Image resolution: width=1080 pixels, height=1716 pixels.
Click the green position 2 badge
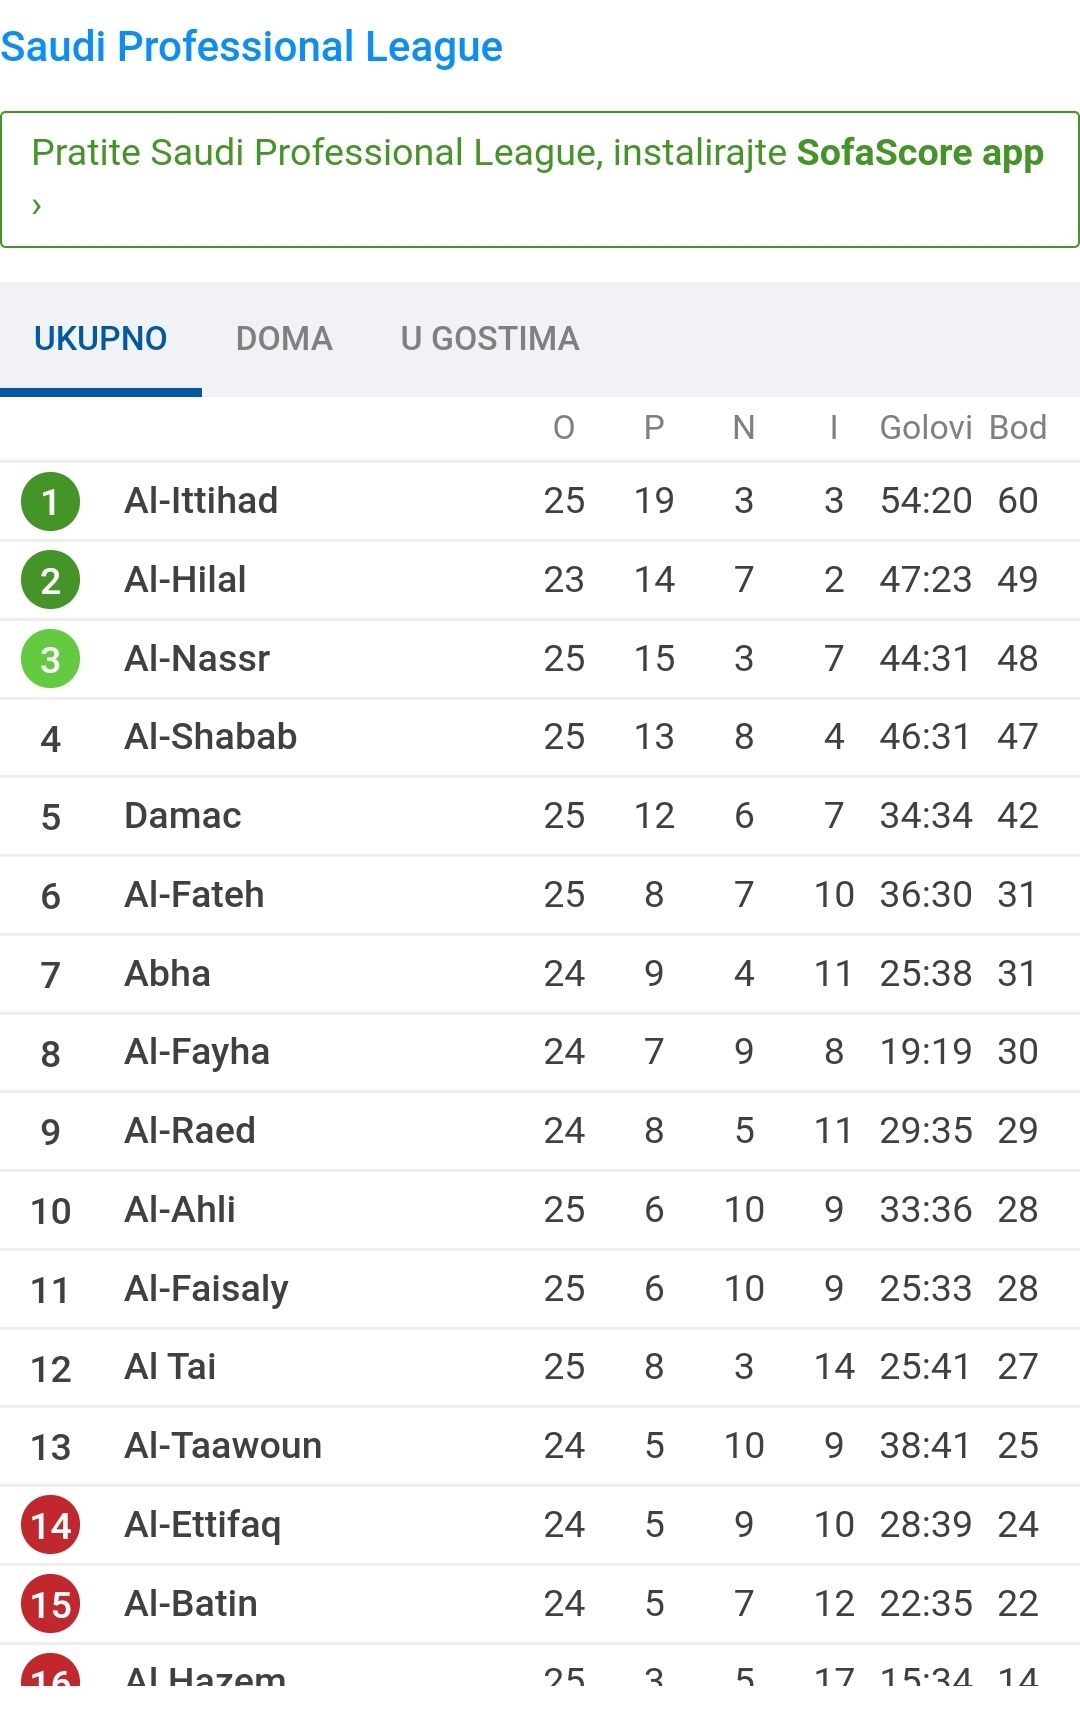click(50, 580)
